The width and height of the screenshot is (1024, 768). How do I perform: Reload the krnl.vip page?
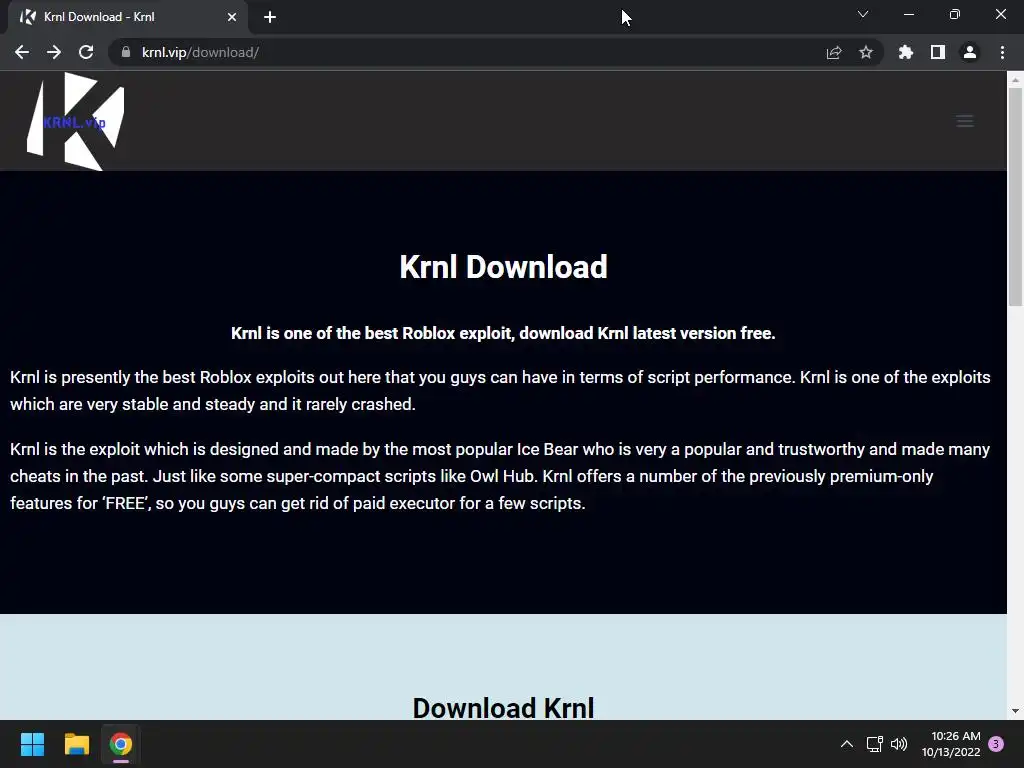click(86, 52)
